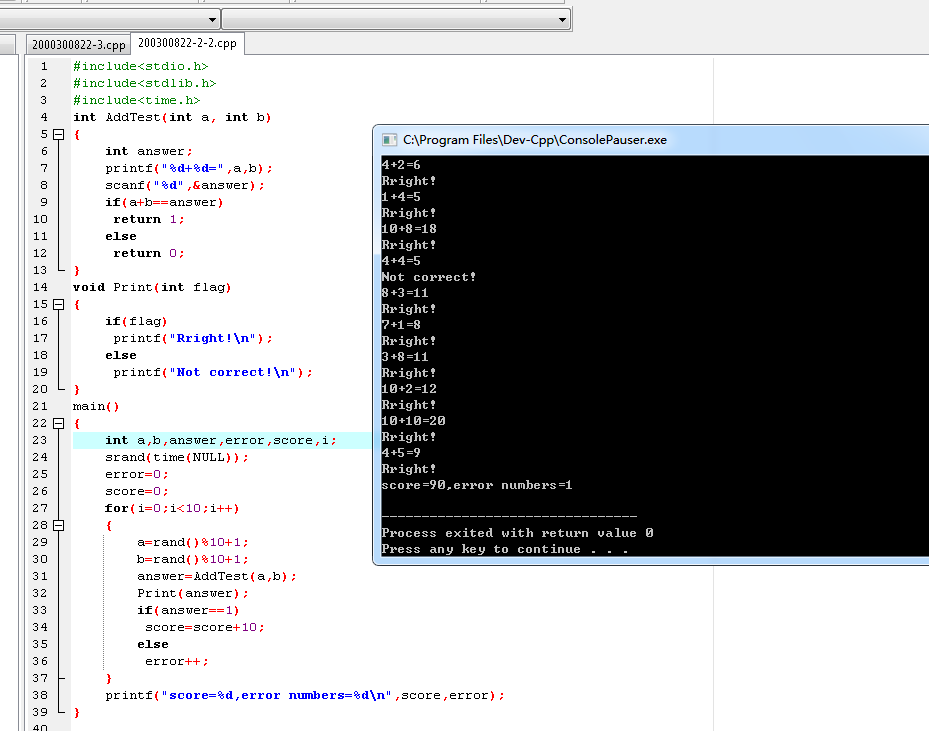Click 'Process exited with return value 0' text
Viewport: 929px width, 731px height.
[517, 533]
